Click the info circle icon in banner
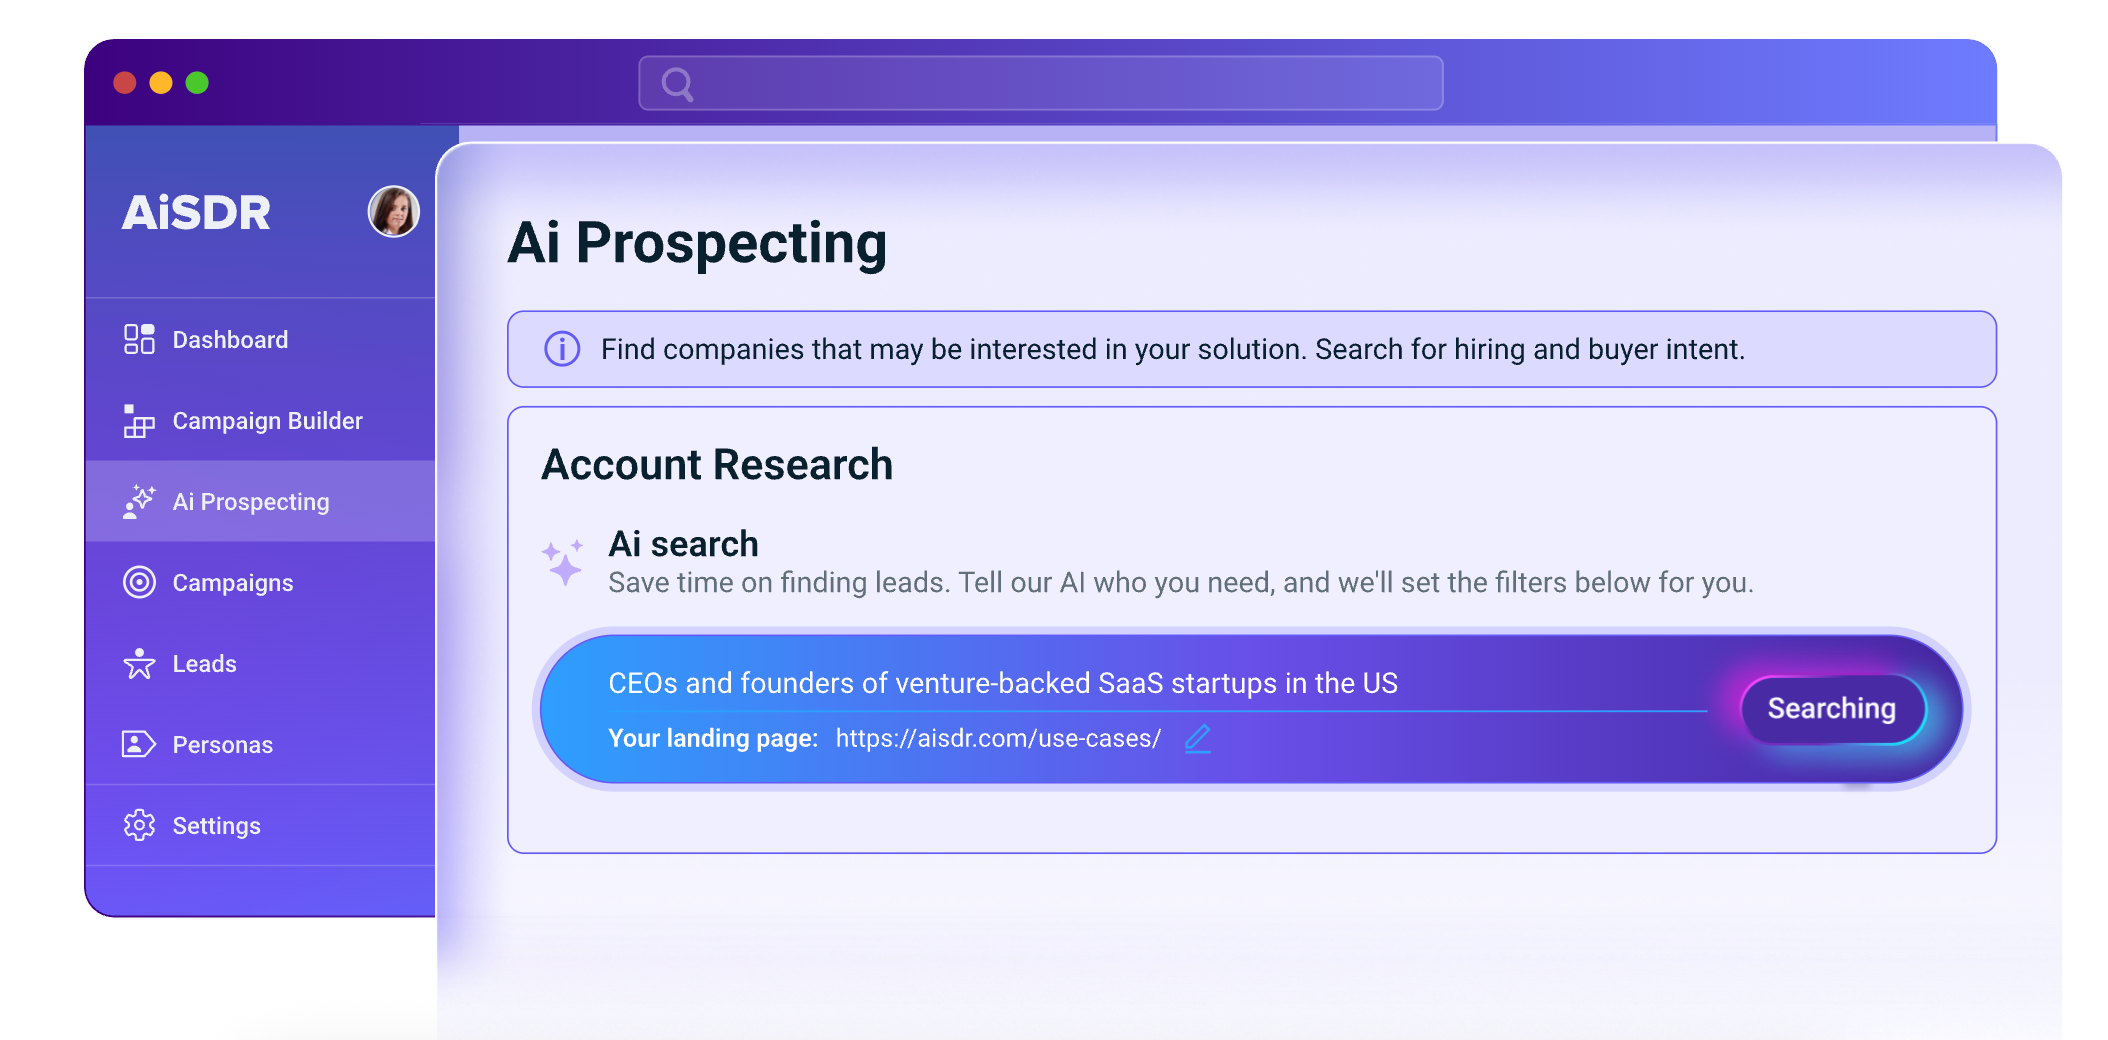The image size is (2108, 1040). click(x=562, y=349)
